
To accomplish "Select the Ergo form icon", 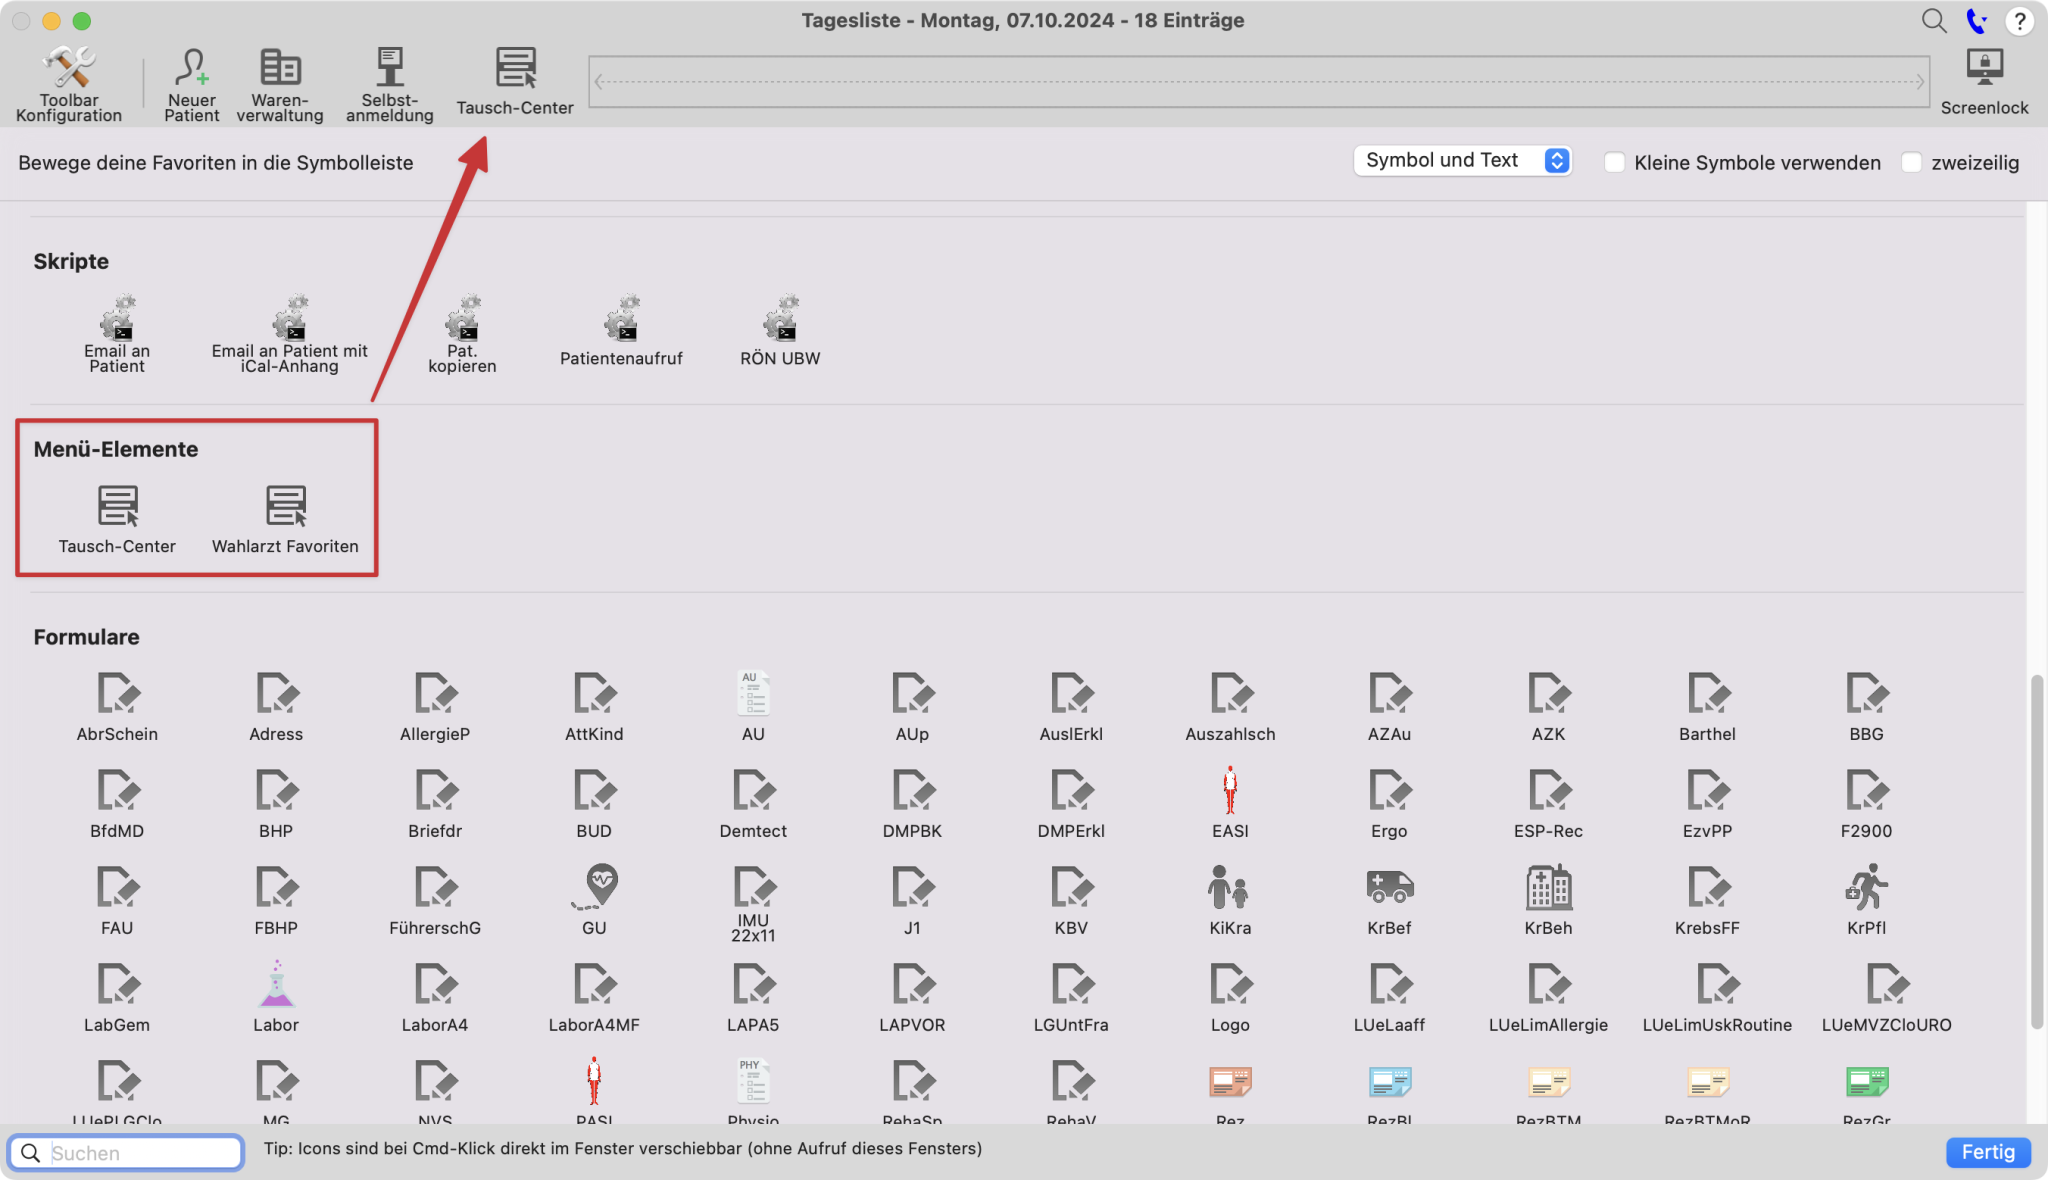I will [x=1389, y=803].
